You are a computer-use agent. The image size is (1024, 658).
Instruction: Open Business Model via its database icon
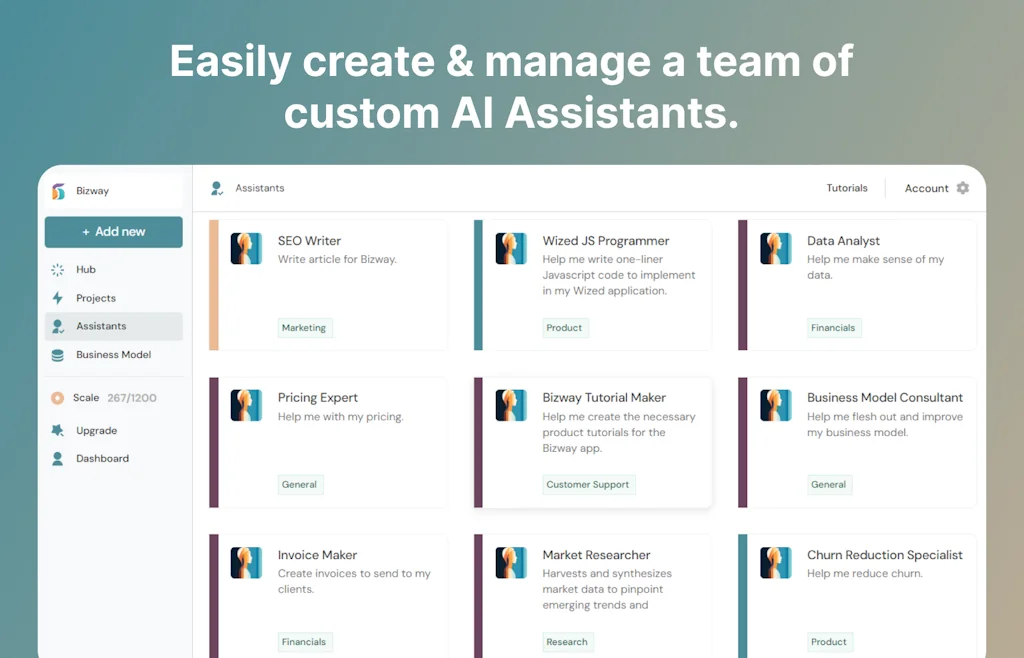click(57, 354)
